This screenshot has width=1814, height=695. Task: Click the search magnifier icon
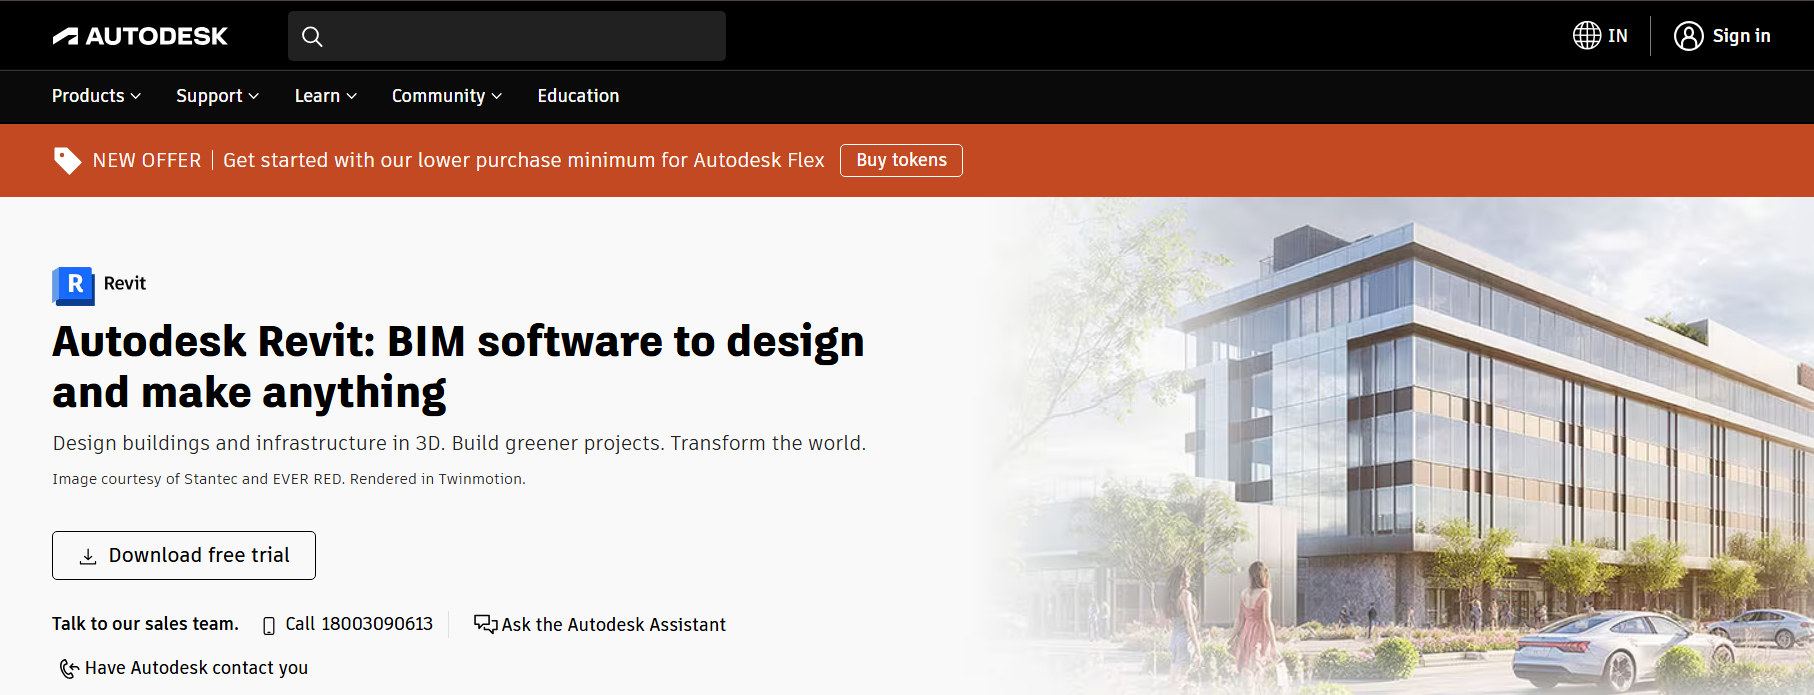tap(312, 37)
